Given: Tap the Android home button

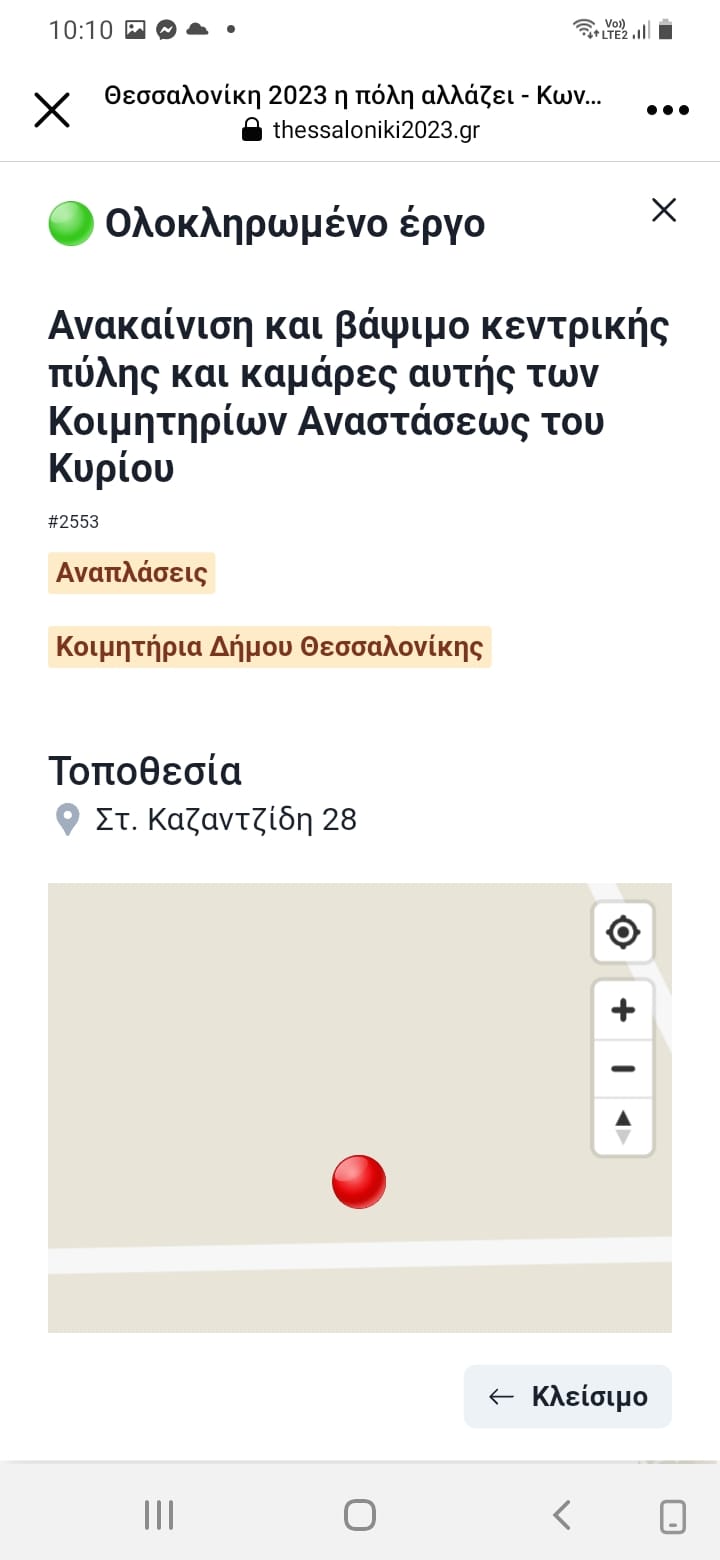Looking at the screenshot, I should [360, 1515].
